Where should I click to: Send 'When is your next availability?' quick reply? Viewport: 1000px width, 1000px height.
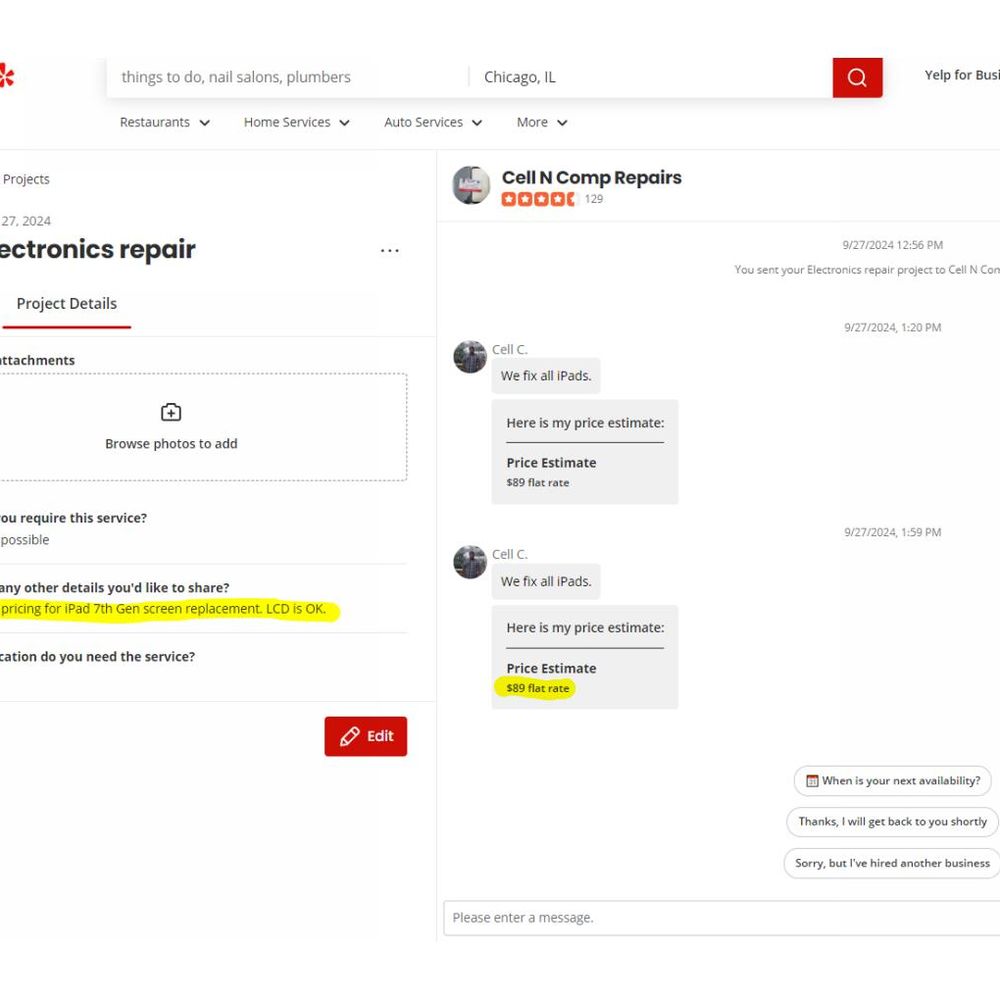click(892, 781)
